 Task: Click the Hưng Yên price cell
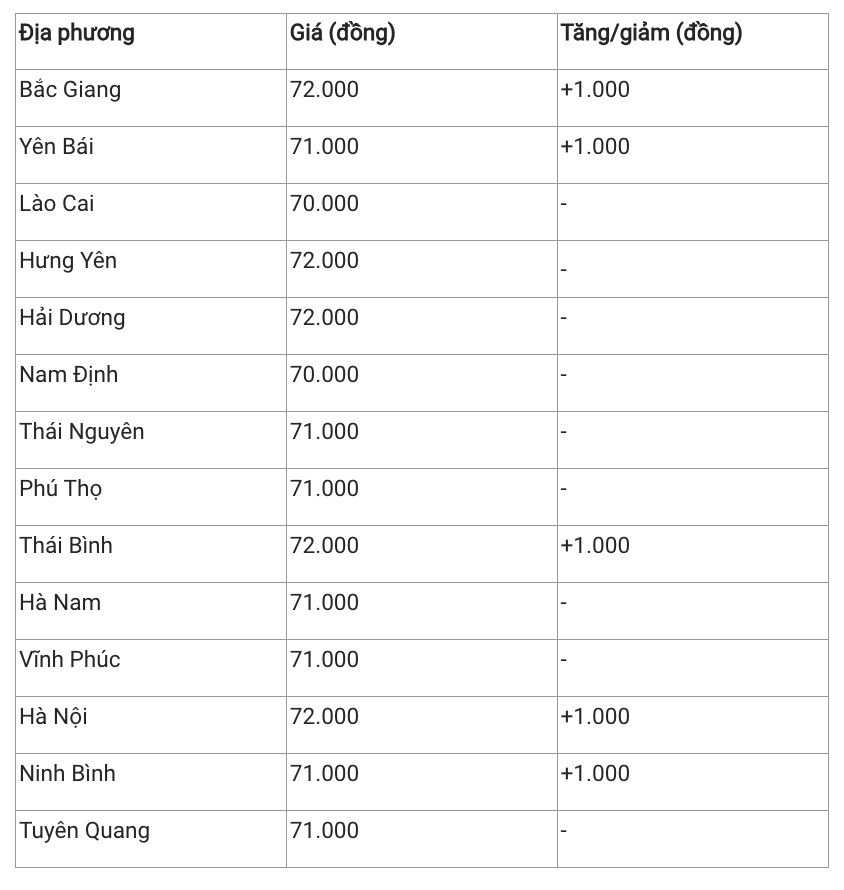pyautogui.click(x=324, y=261)
